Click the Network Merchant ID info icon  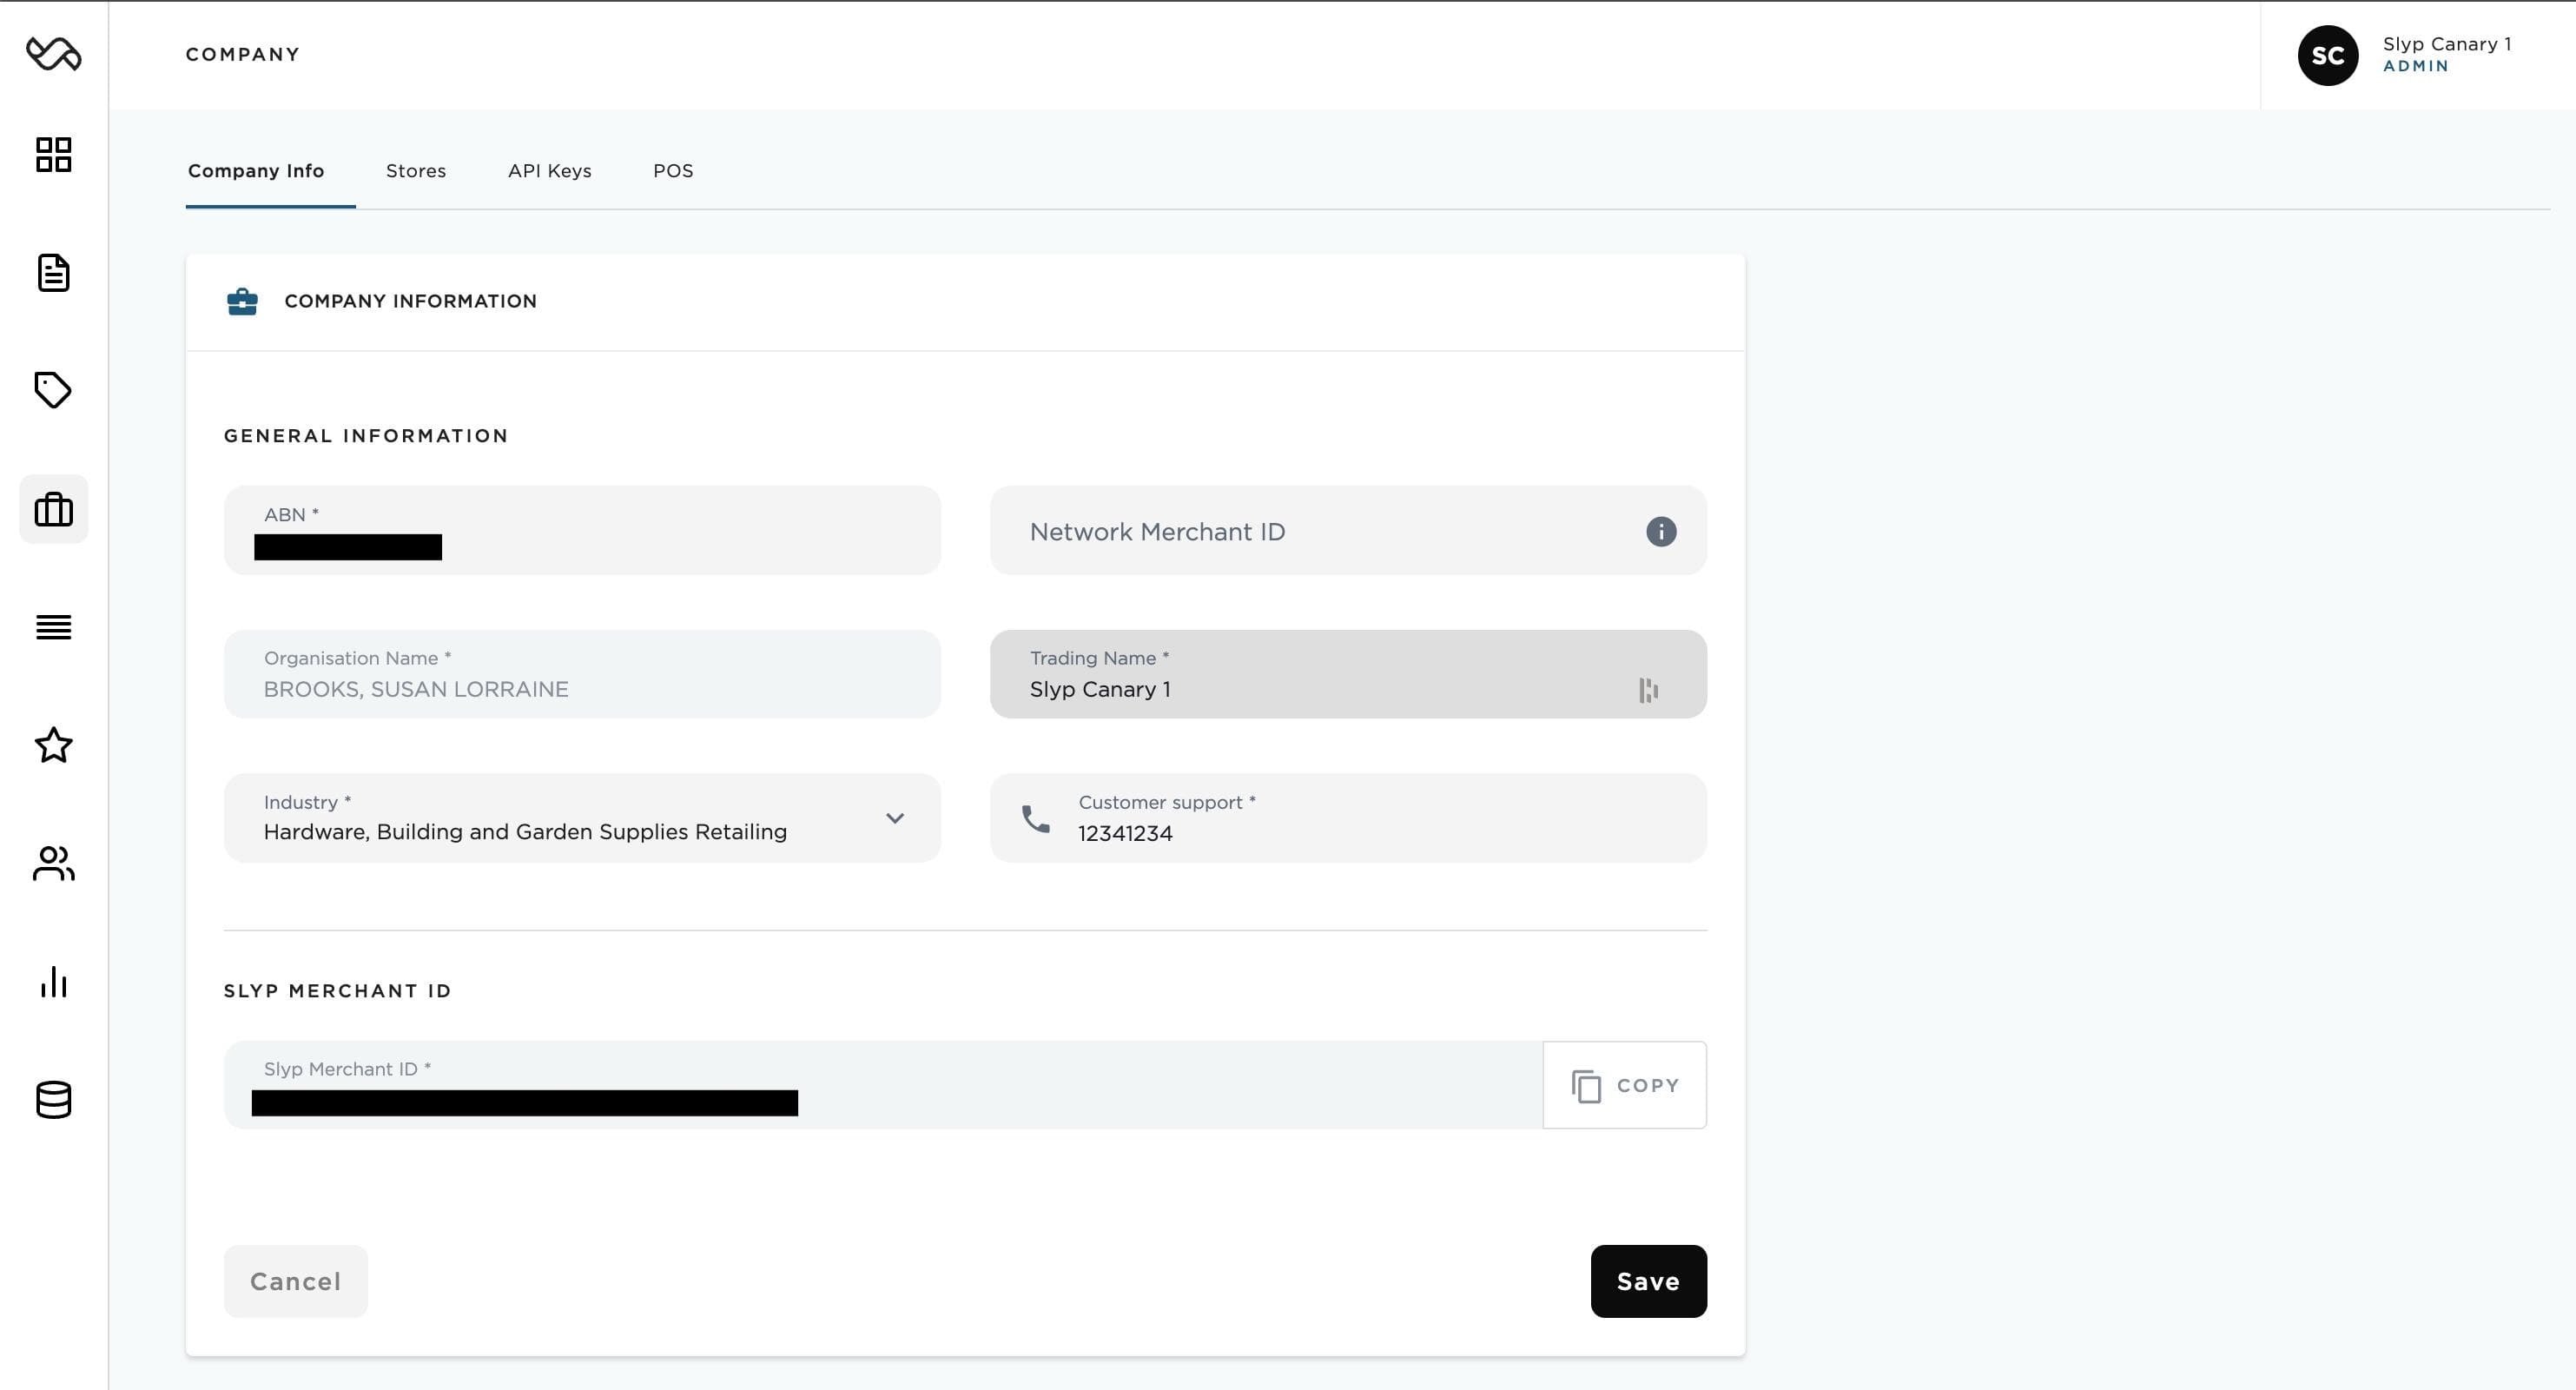(x=1661, y=531)
